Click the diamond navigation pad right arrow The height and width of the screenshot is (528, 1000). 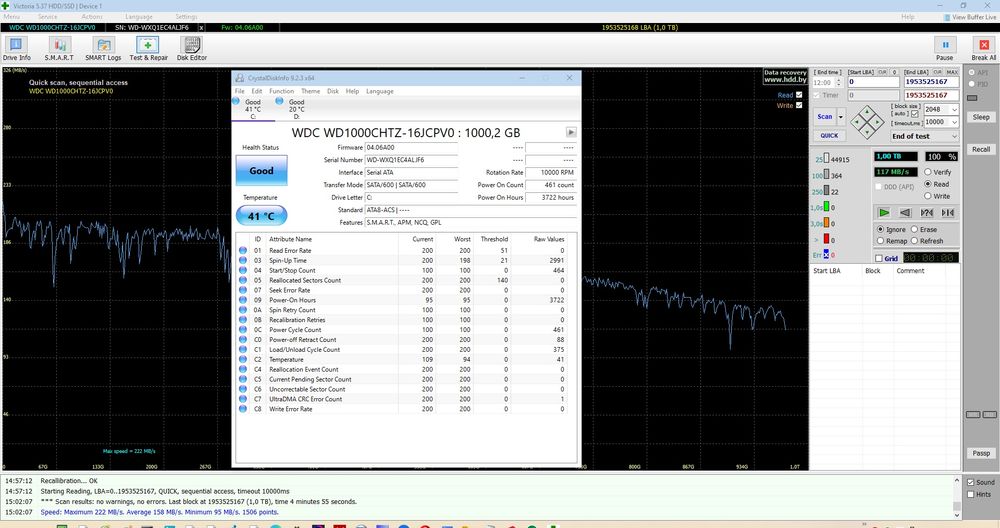pyautogui.click(x=878, y=122)
